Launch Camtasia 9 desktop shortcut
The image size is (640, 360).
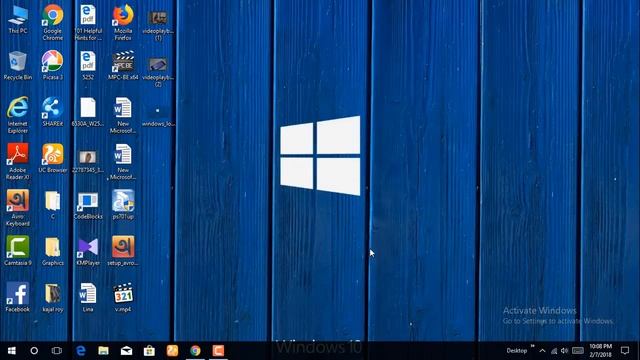coord(18,251)
